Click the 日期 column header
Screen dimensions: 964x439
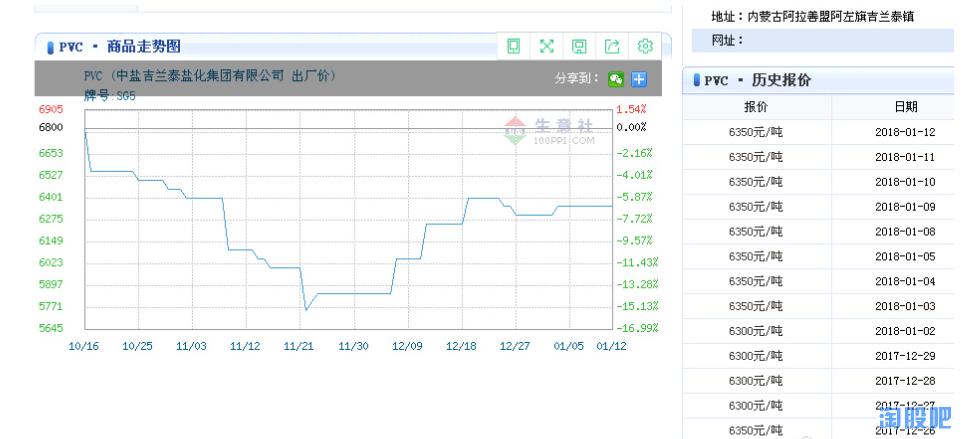(905, 107)
